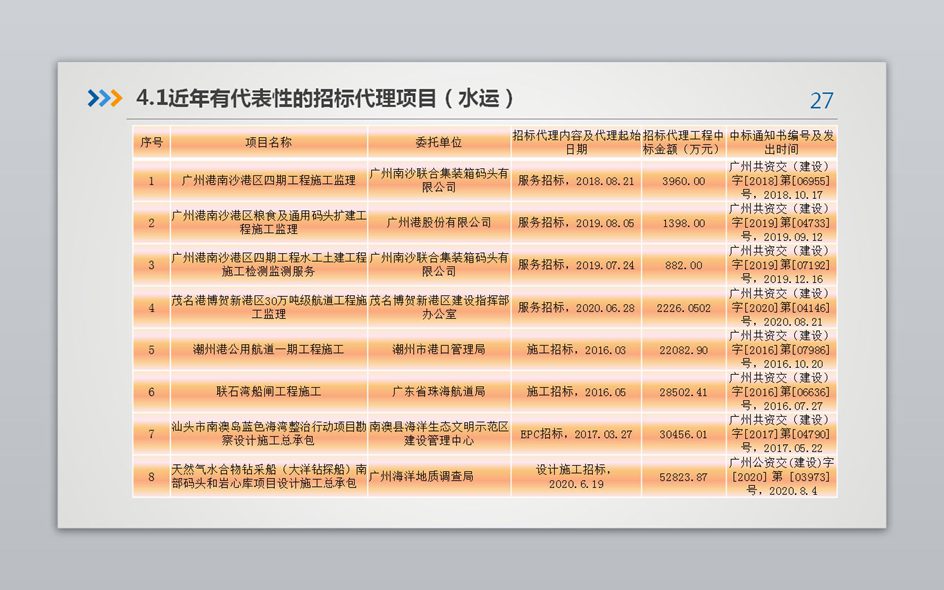The width and height of the screenshot is (944, 590).
Task: Select the 广州港股份有限公司 client cell
Action: pyautogui.click(x=438, y=223)
